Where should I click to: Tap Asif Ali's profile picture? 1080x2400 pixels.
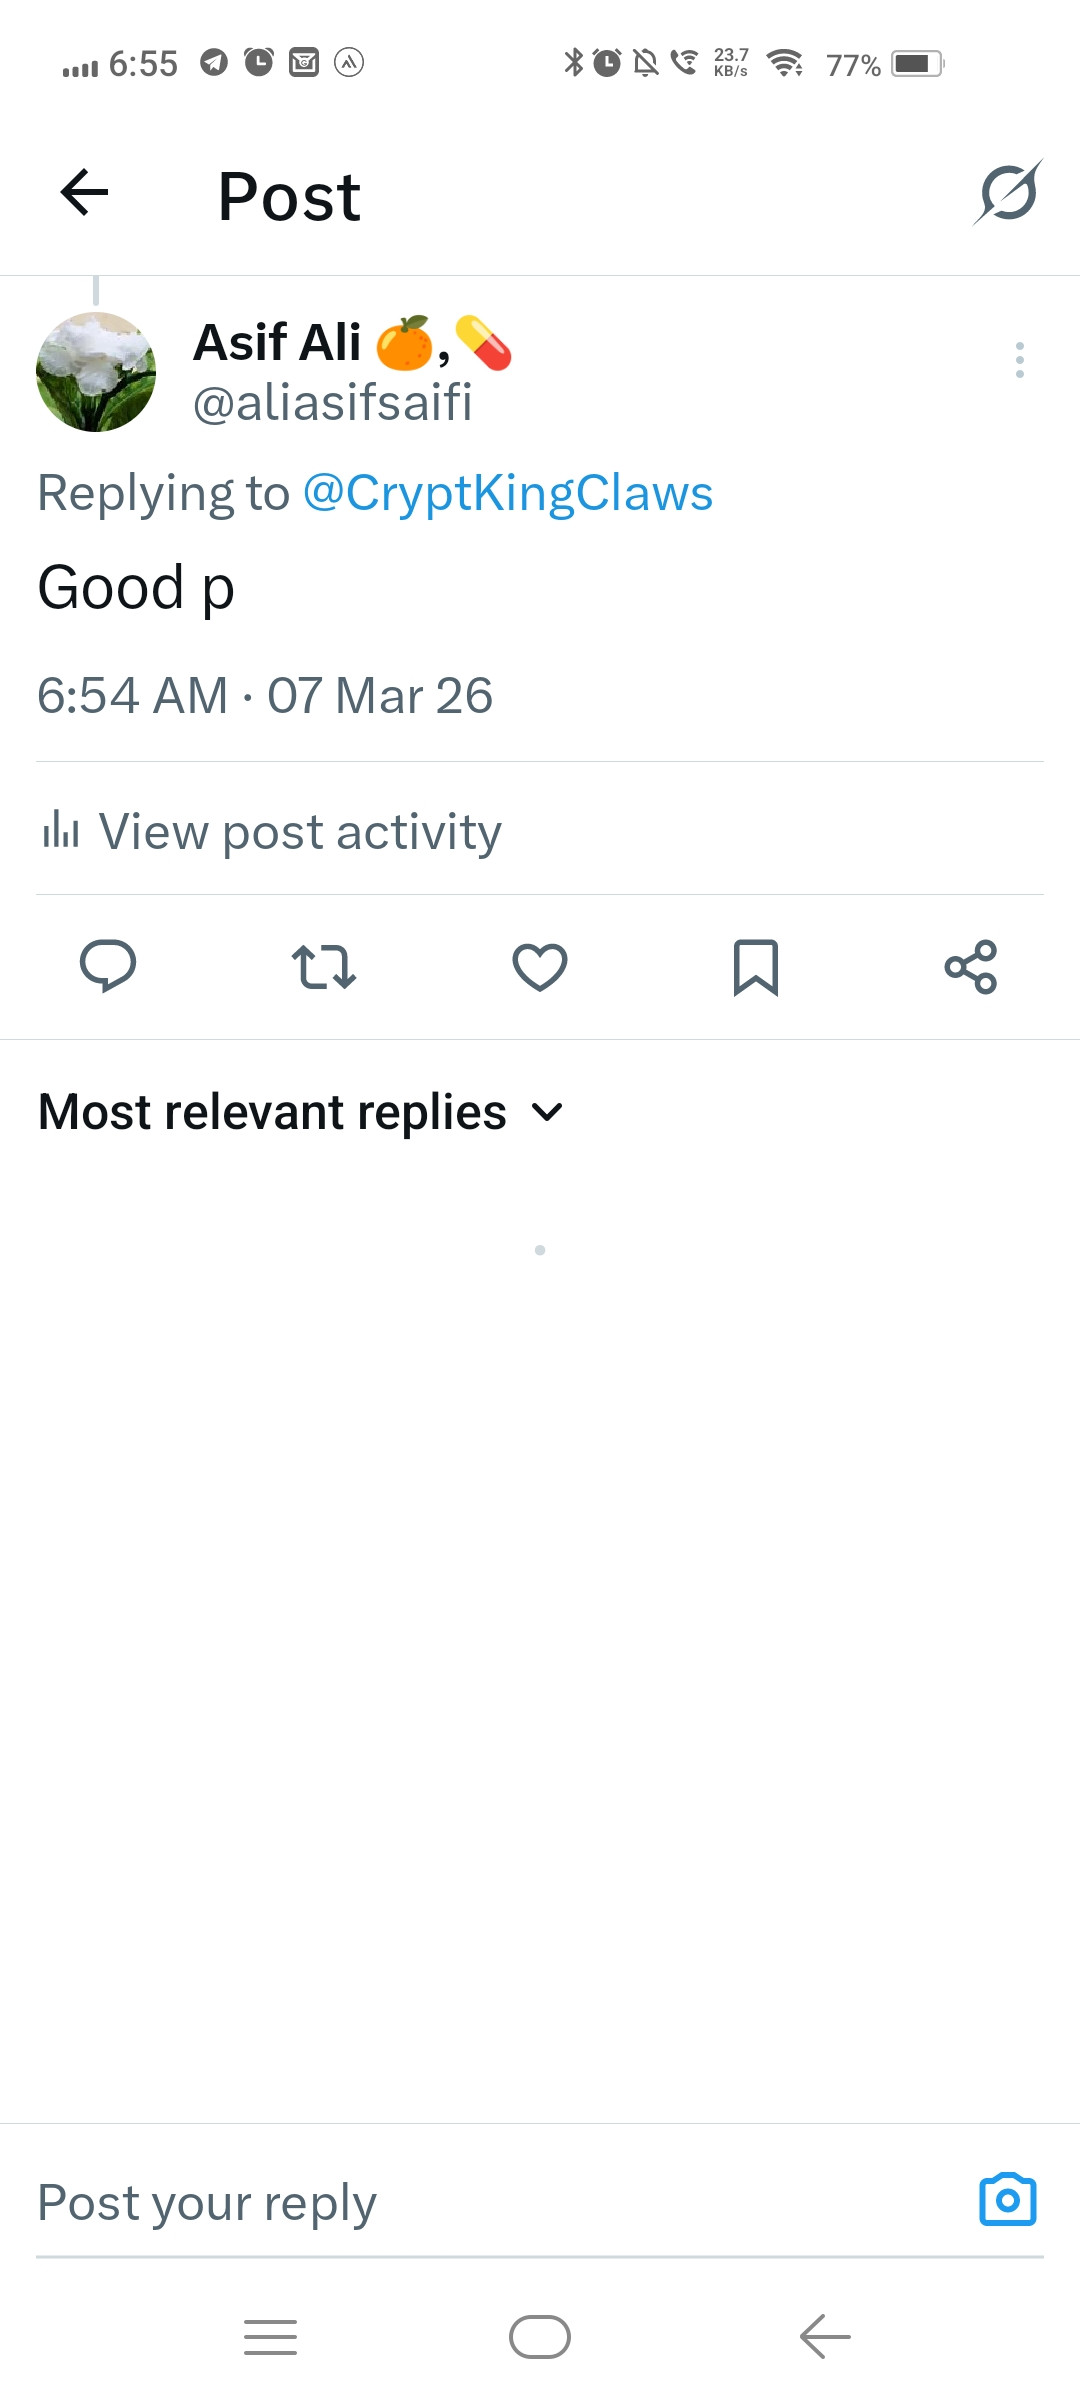tap(96, 372)
